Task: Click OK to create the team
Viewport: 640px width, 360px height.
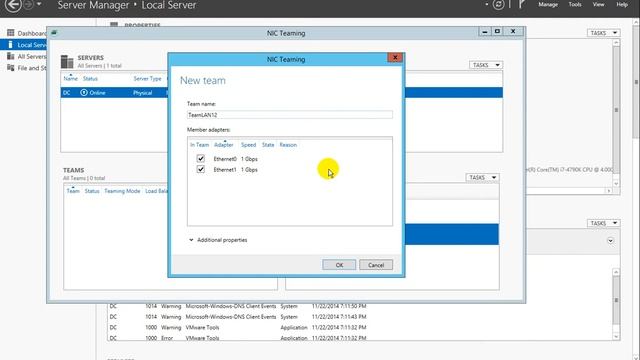Action: click(x=339, y=265)
